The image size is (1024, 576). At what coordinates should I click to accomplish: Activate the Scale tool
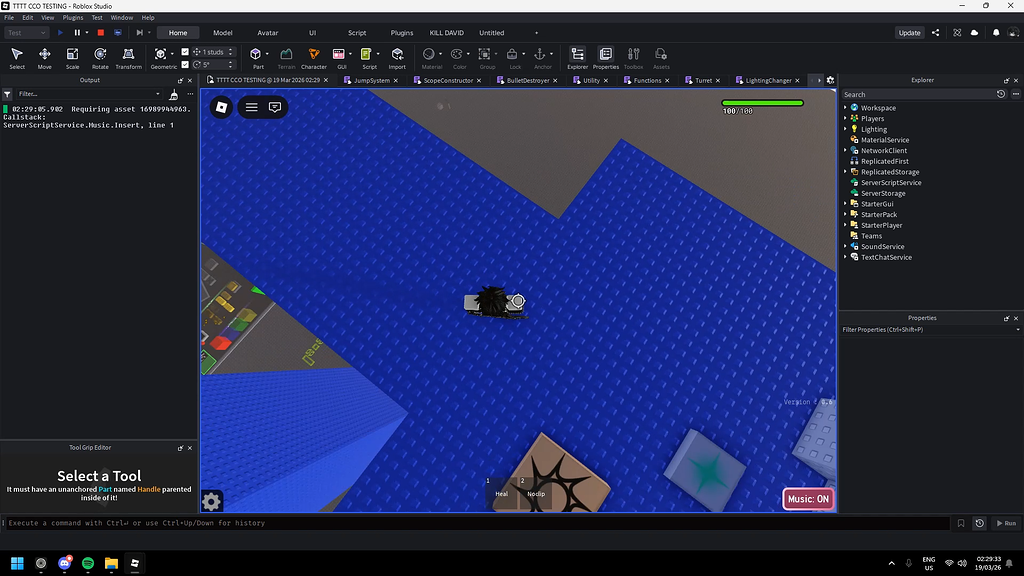point(72,57)
